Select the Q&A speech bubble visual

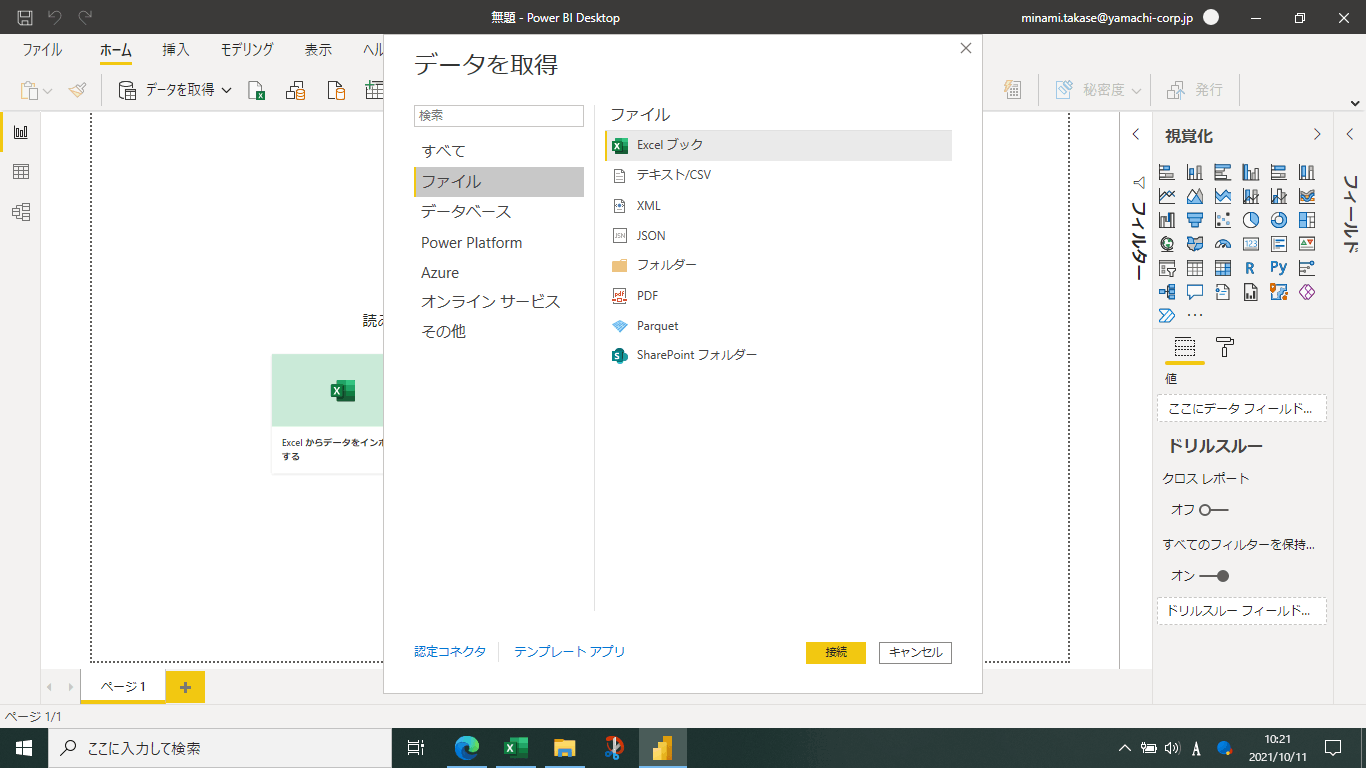click(x=1195, y=292)
